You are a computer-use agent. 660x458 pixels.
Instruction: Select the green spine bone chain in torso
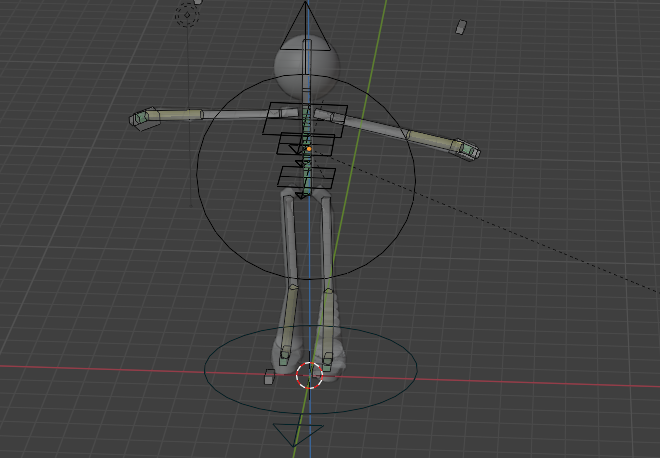[306, 152]
